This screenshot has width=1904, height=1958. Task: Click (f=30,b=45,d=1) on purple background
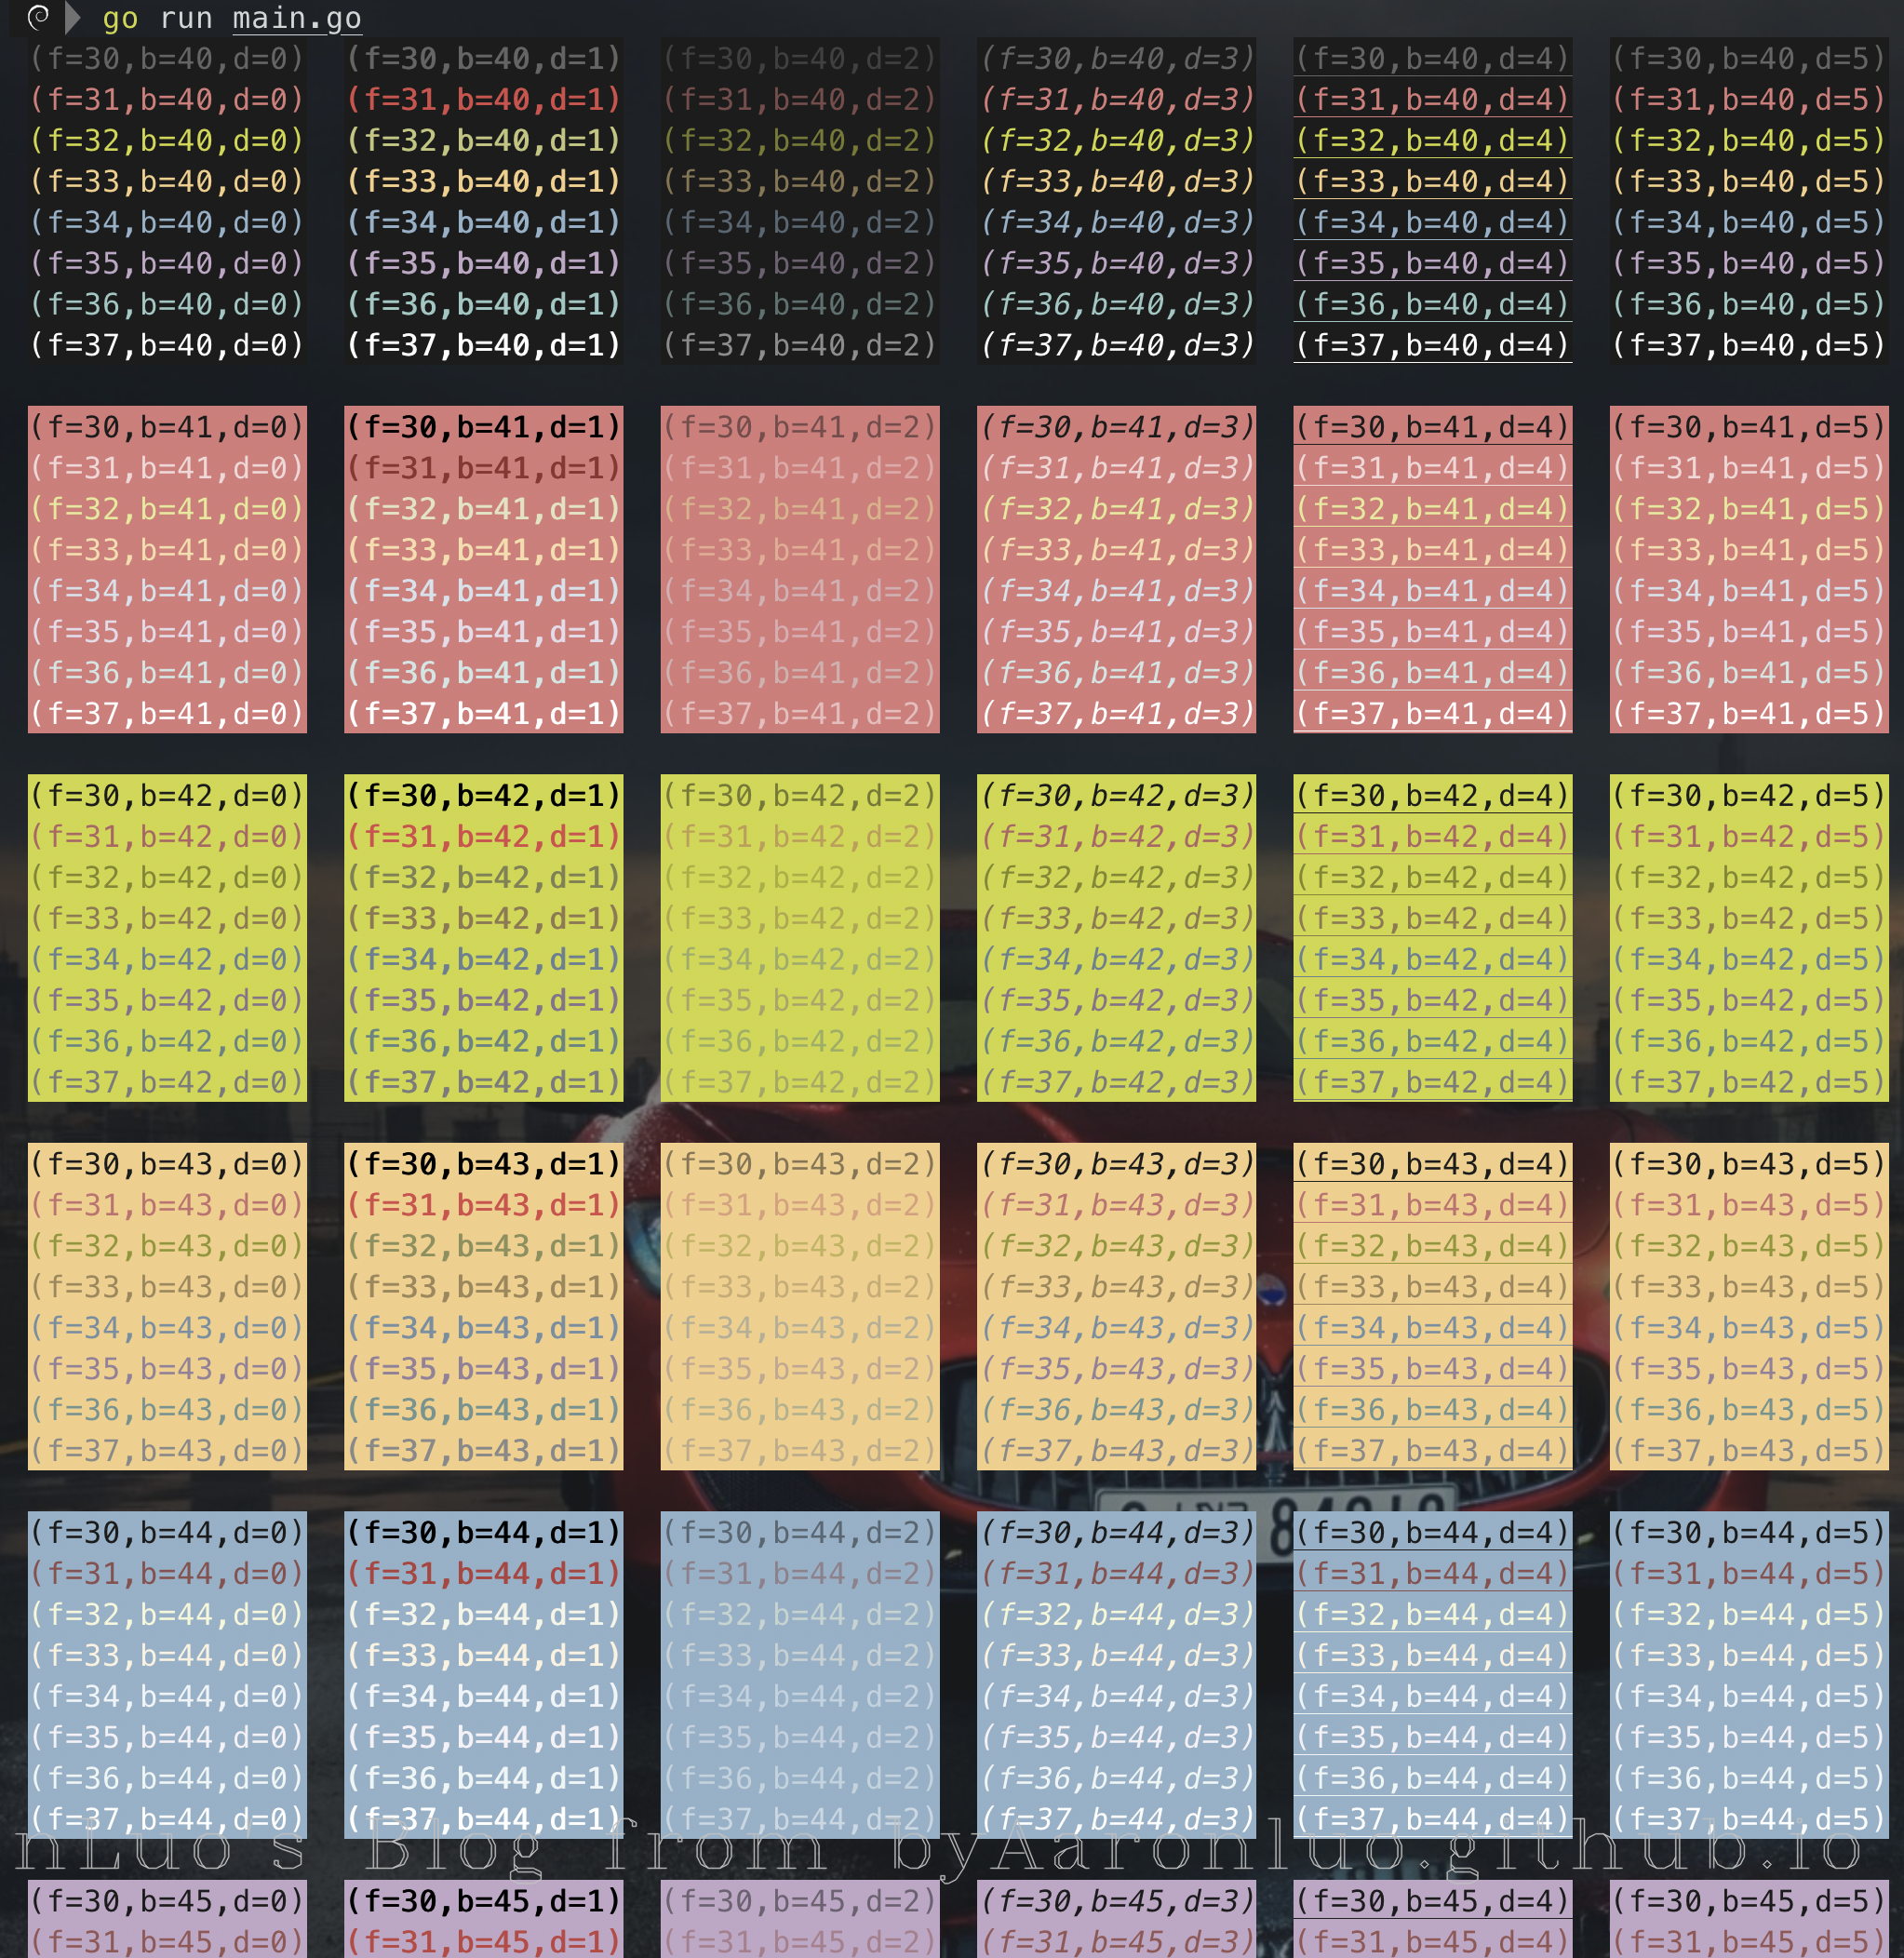pos(483,1900)
